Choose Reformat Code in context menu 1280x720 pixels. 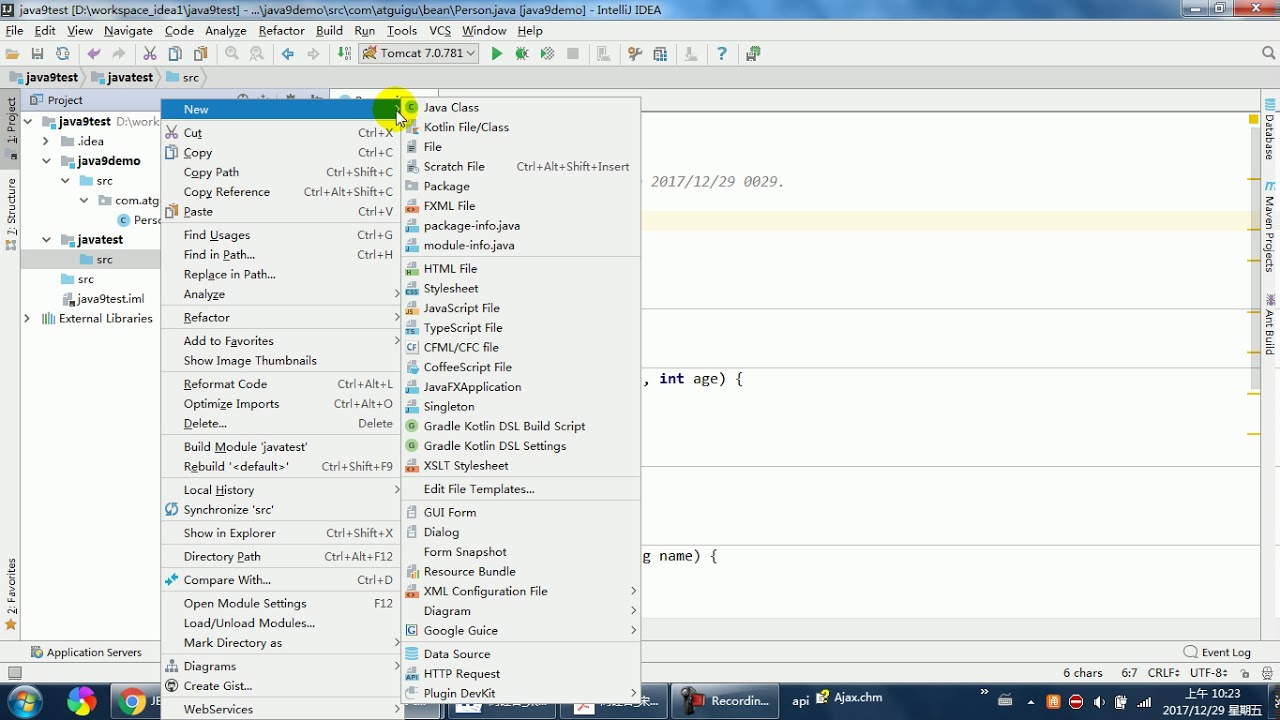(x=281, y=384)
